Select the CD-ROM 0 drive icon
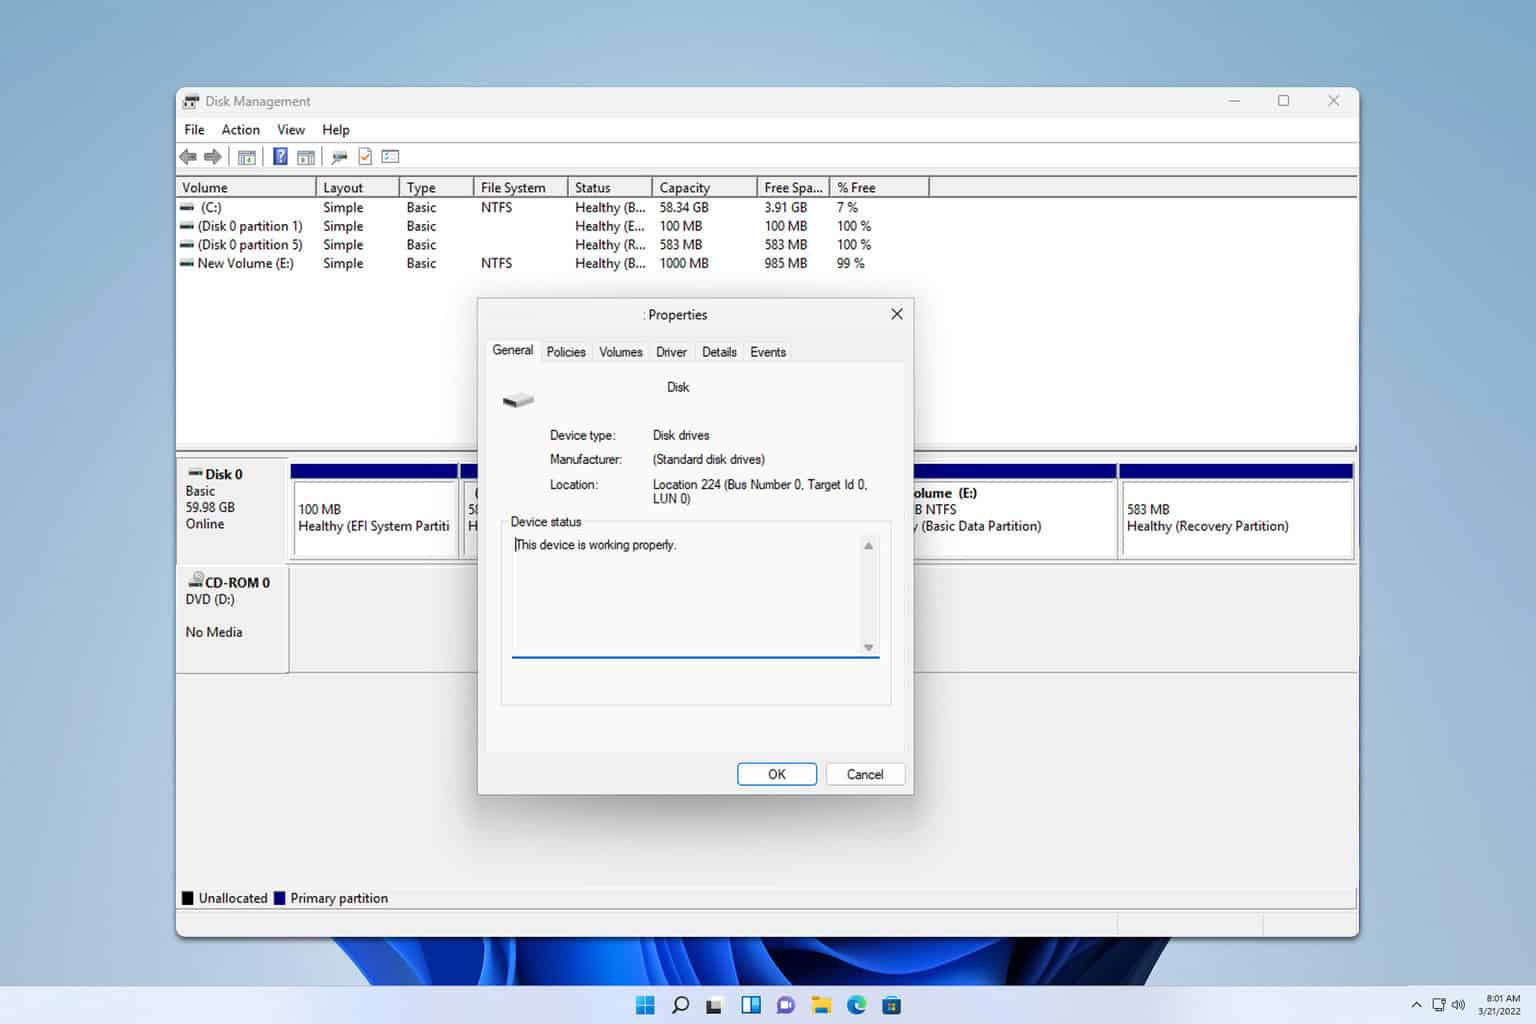This screenshot has height=1024, width=1536. (x=196, y=580)
